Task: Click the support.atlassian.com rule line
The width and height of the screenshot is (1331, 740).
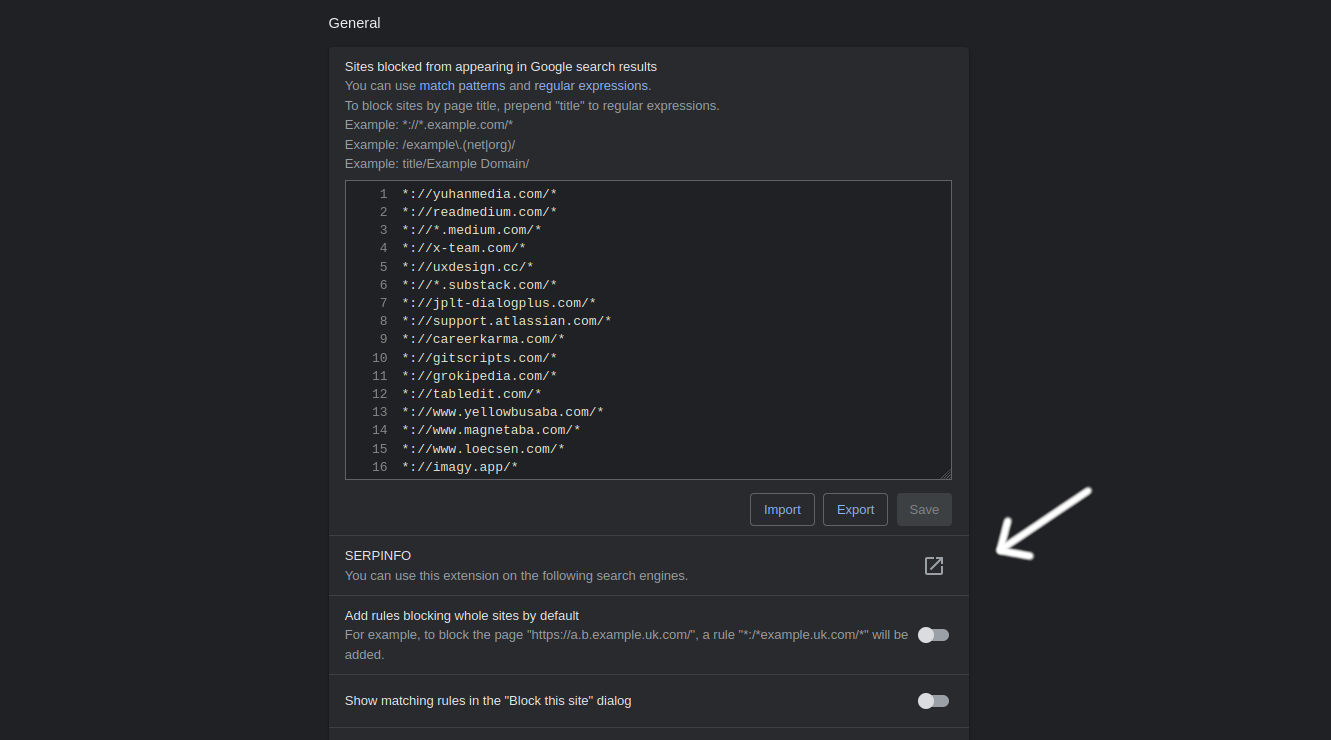Action: point(506,321)
